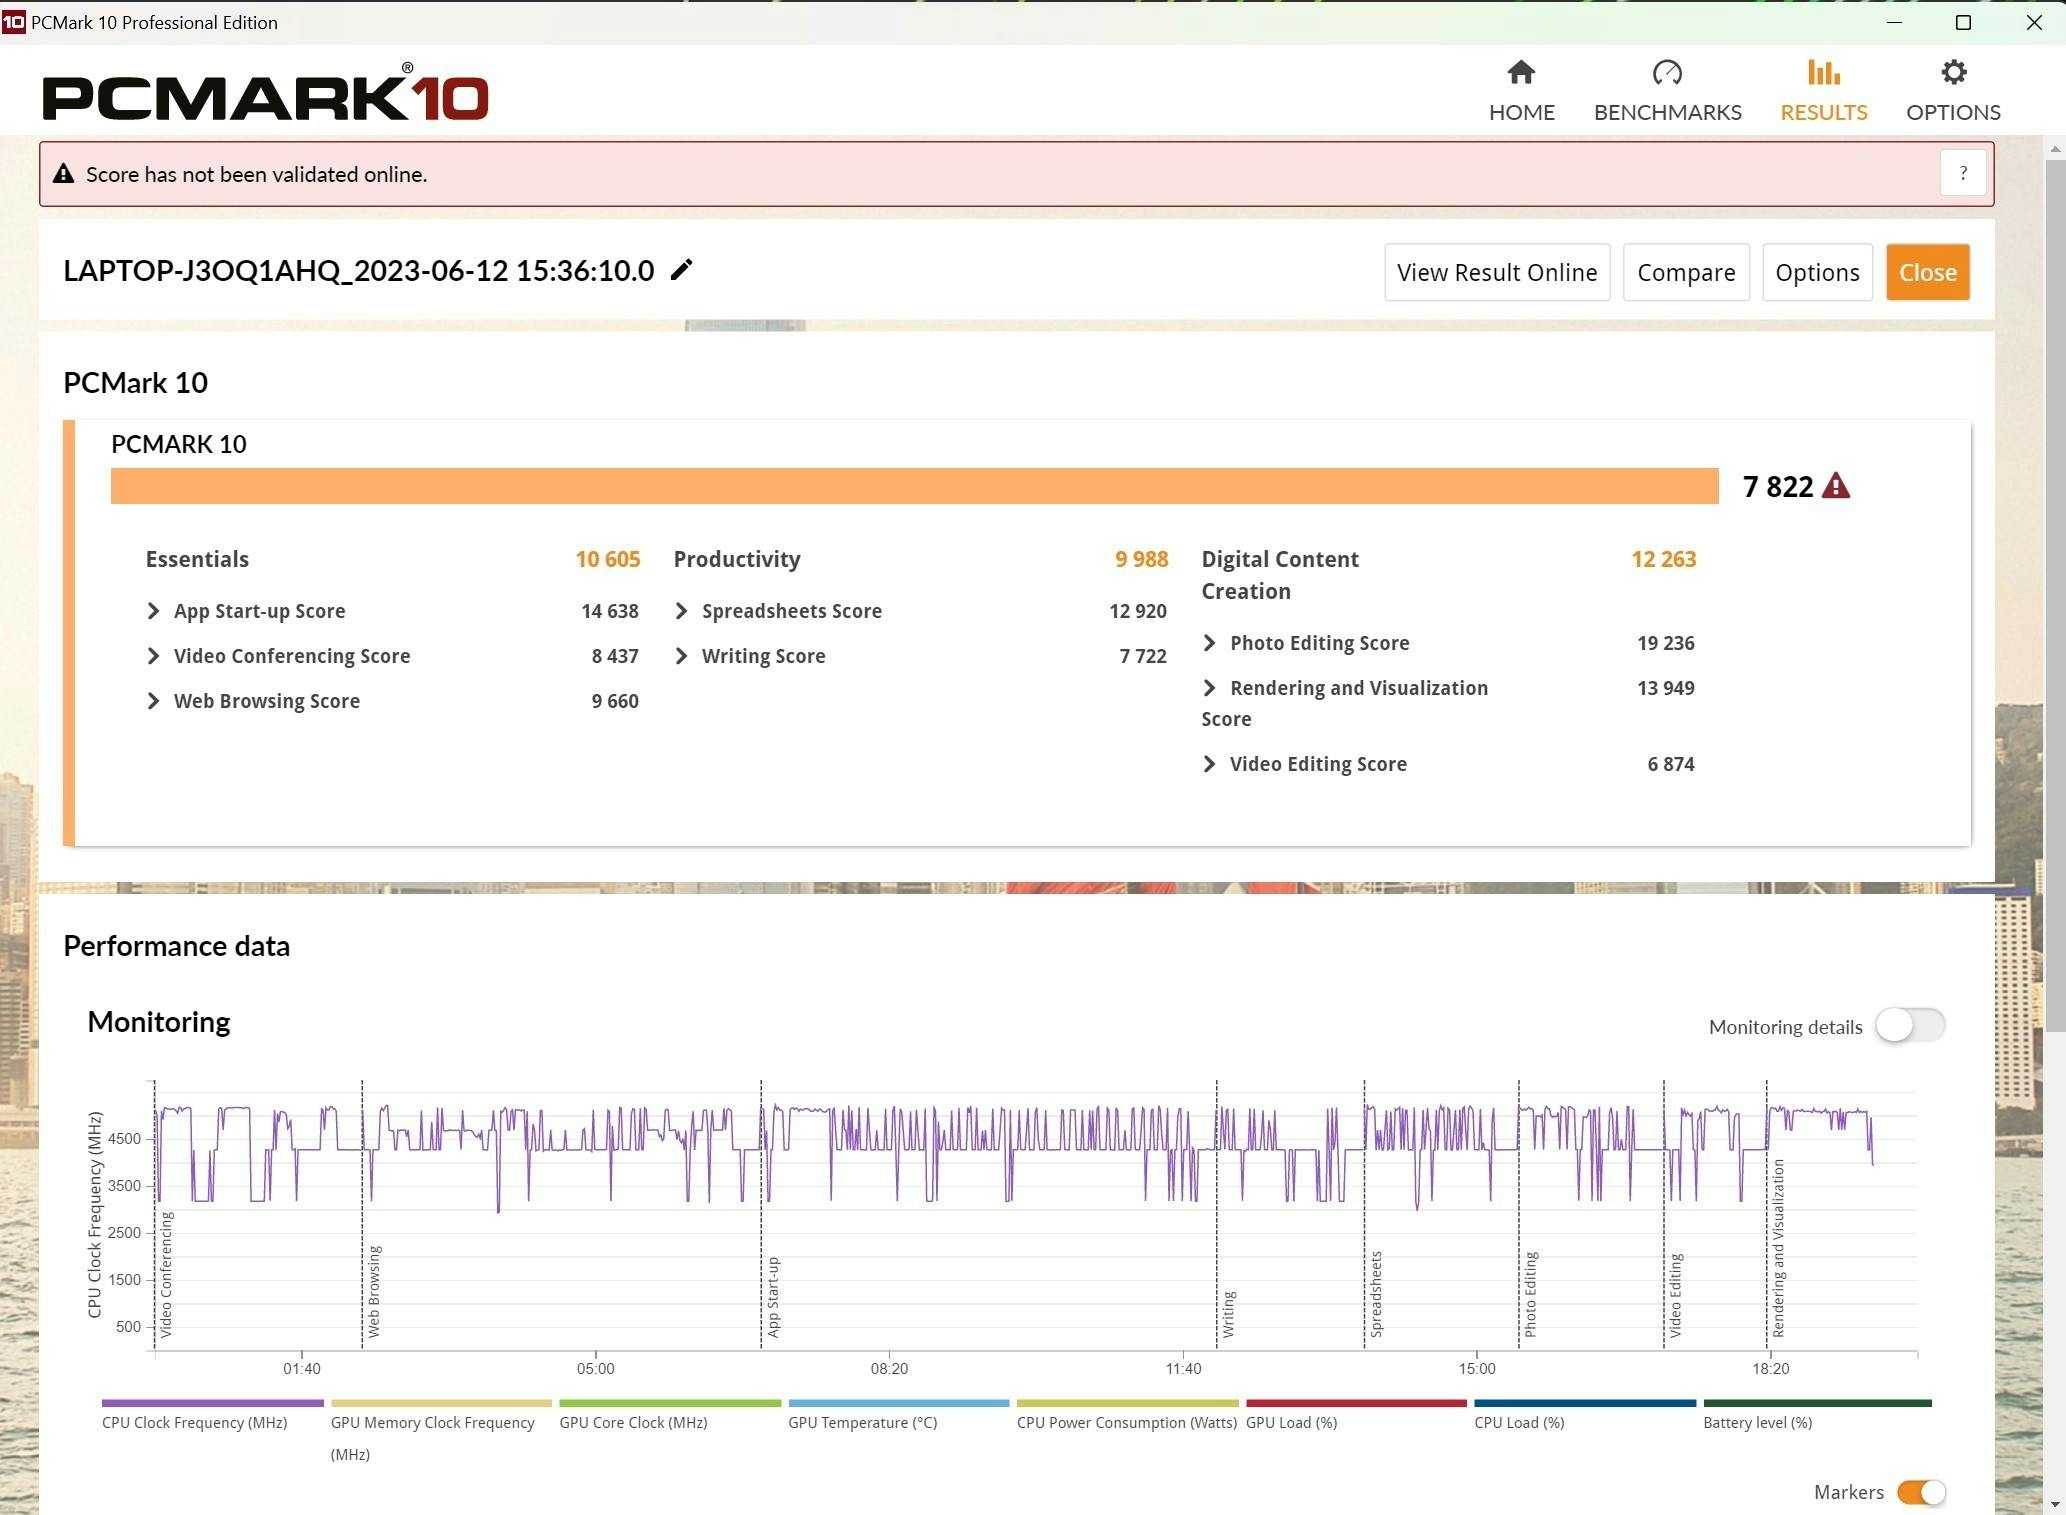Click the Photo Editing value 19 236

tap(1665, 643)
